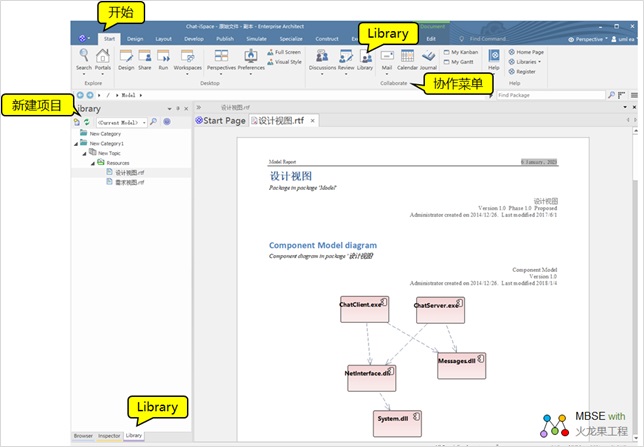Click the Home Page link in Help group
The height and width of the screenshot is (447, 644).
529,52
